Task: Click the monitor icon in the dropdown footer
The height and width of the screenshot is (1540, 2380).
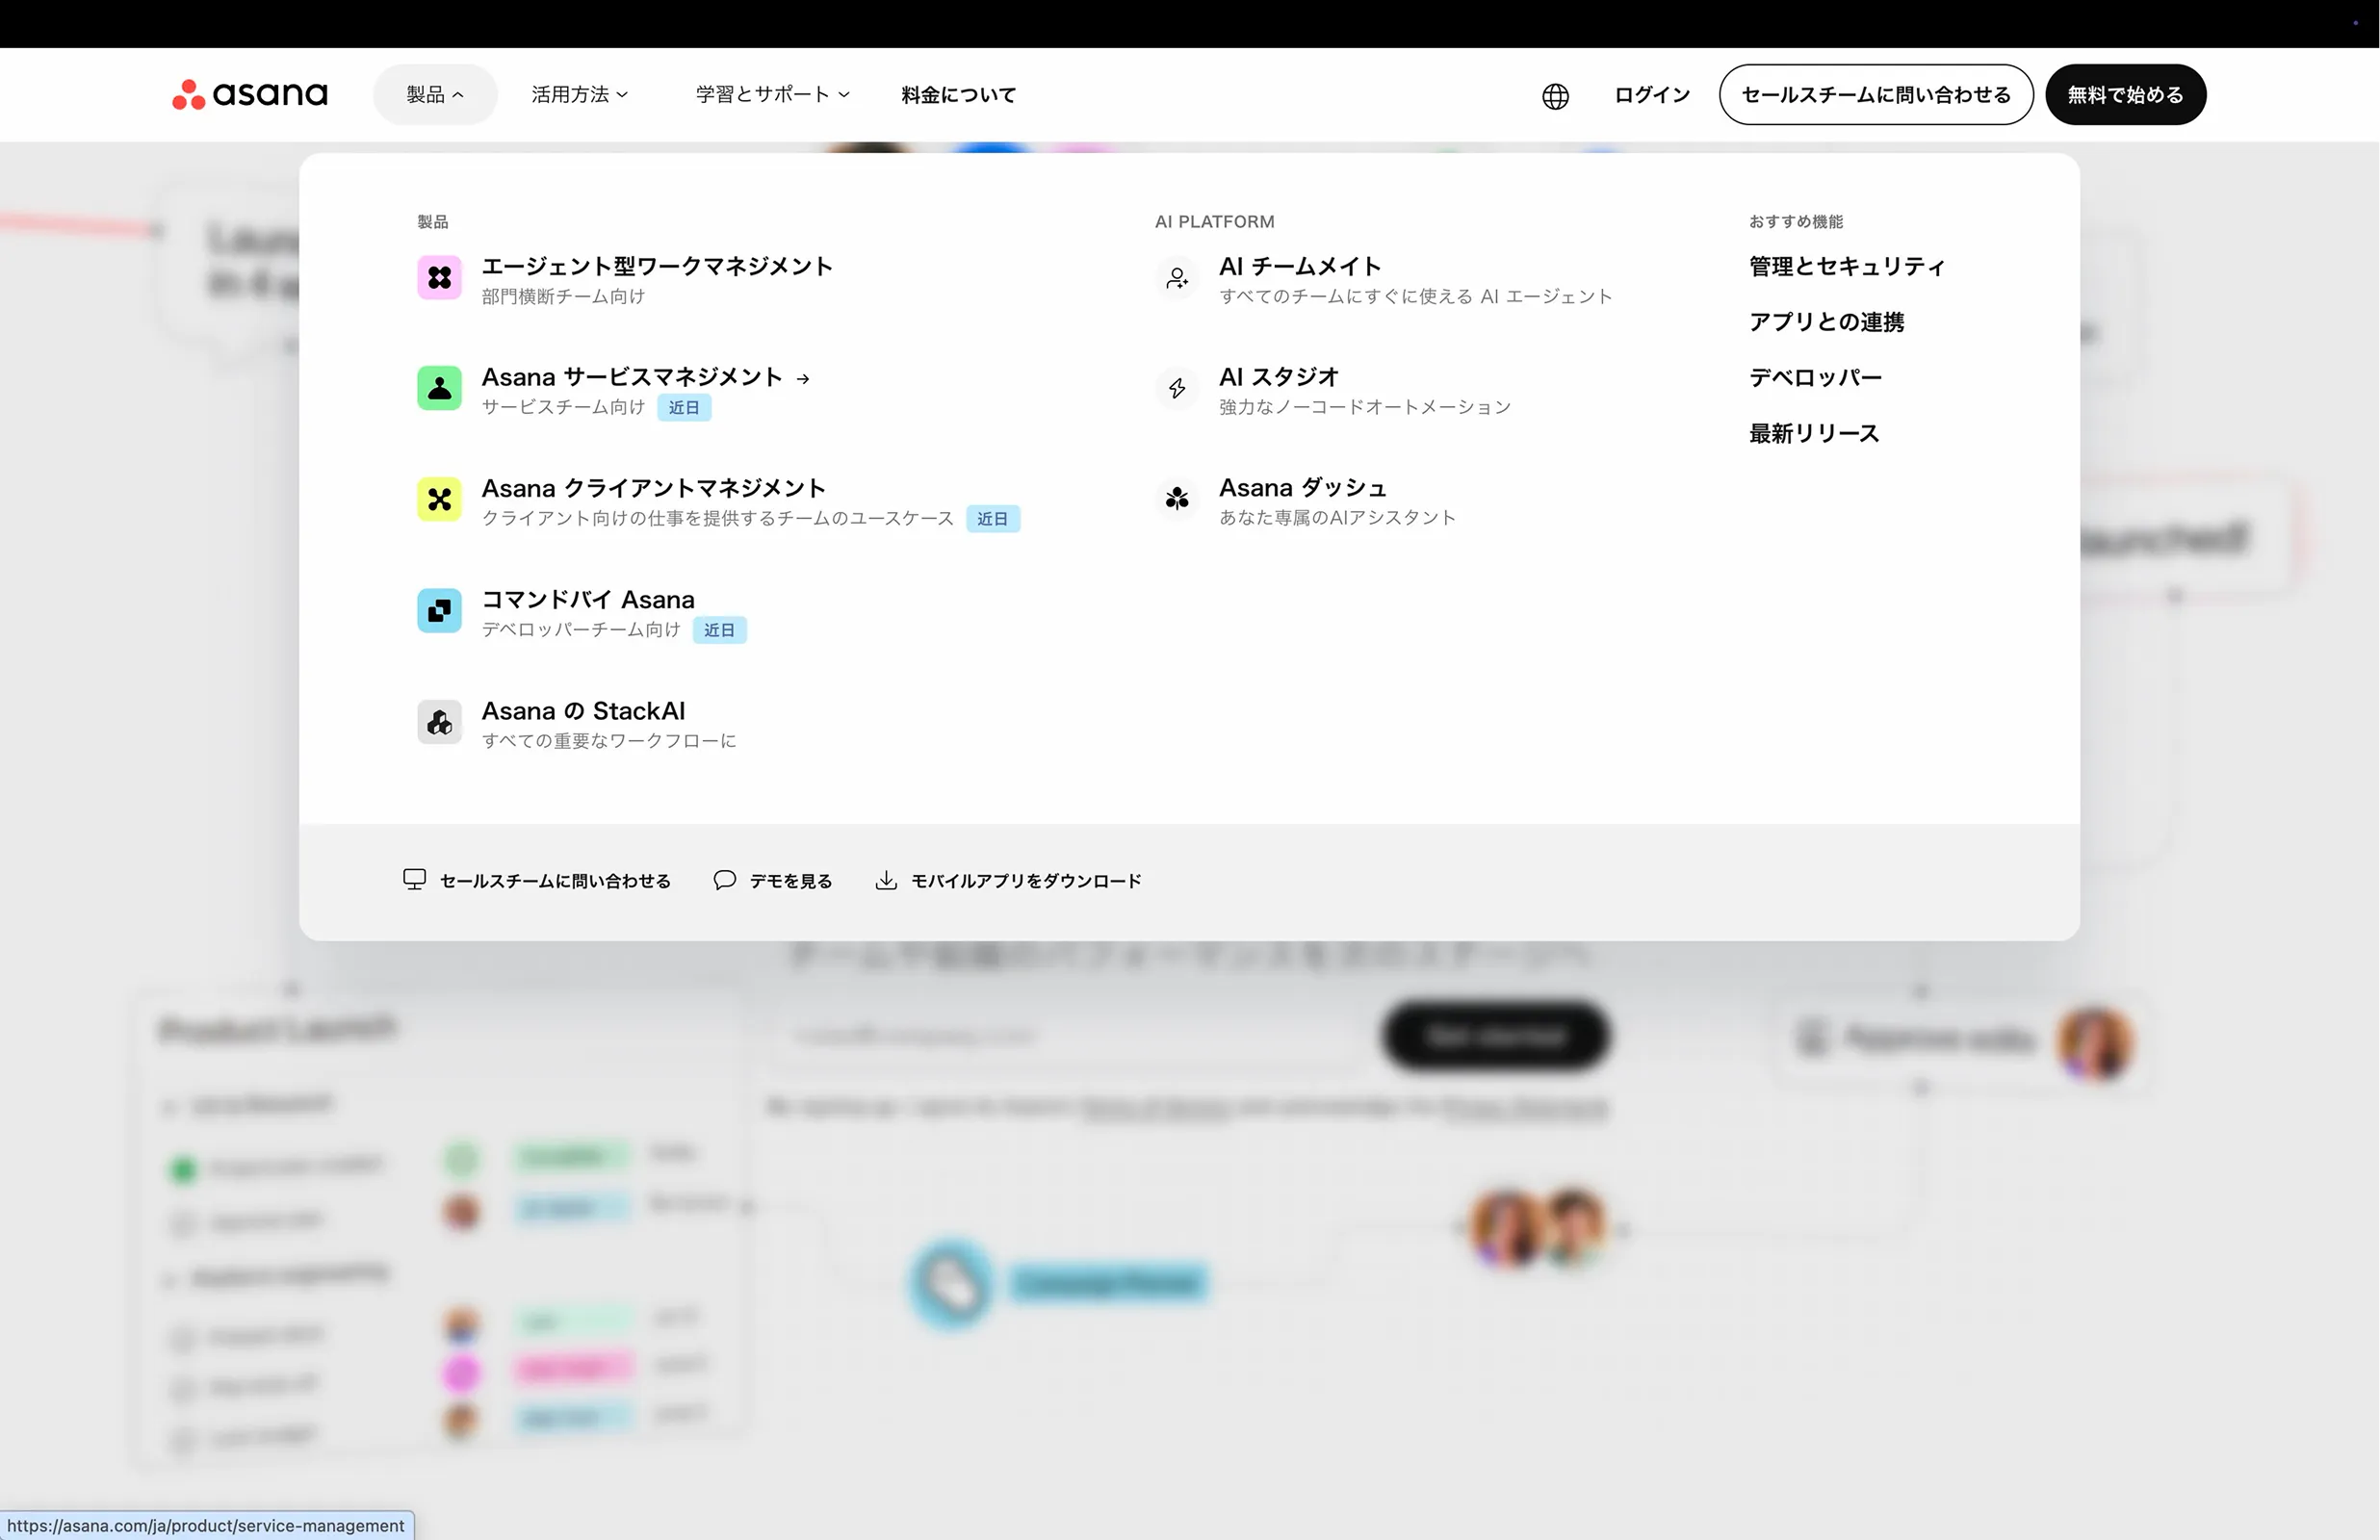Action: click(x=414, y=879)
